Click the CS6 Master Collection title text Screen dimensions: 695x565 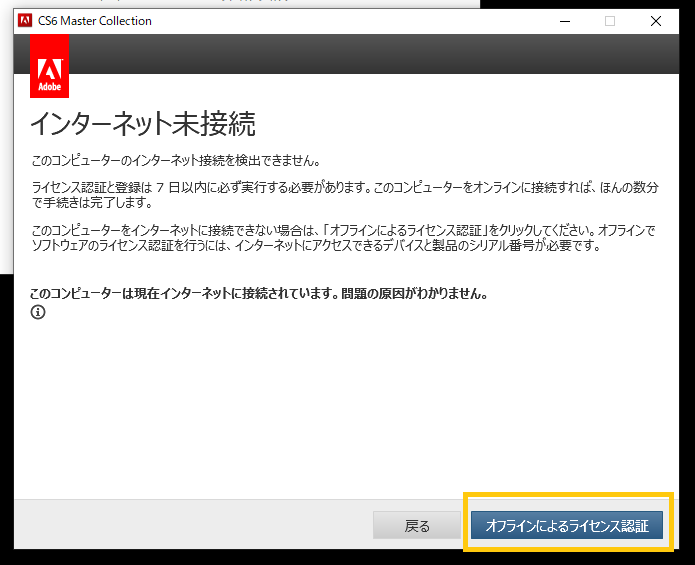95,21
